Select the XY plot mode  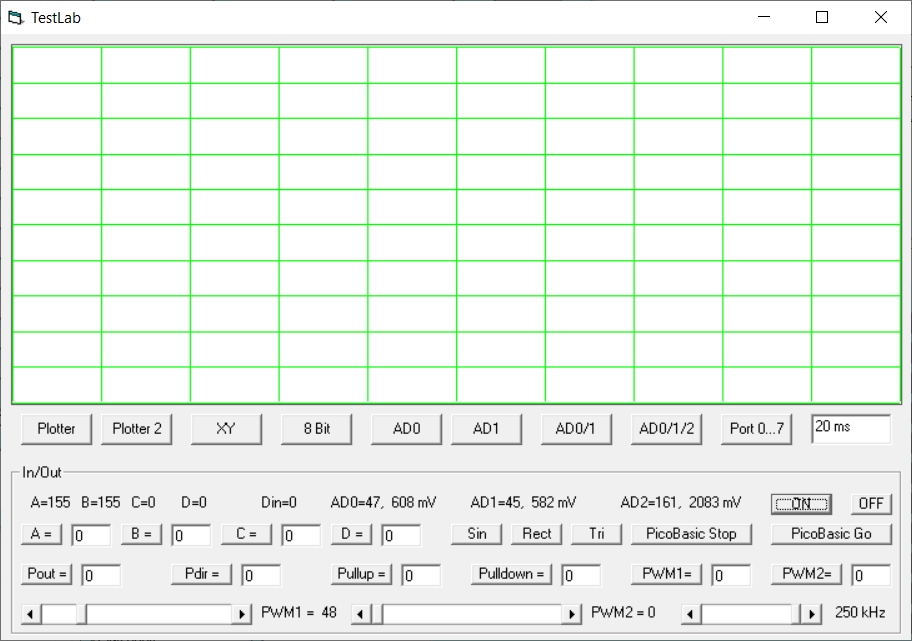226,429
